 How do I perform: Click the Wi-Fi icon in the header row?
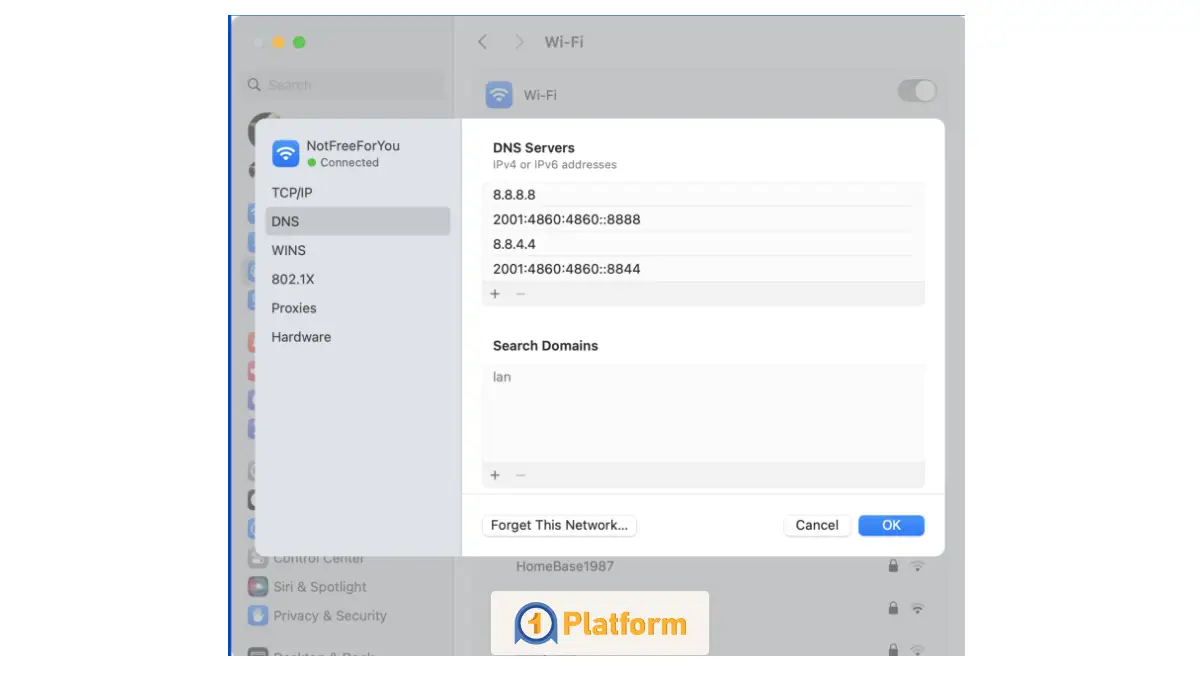point(498,94)
